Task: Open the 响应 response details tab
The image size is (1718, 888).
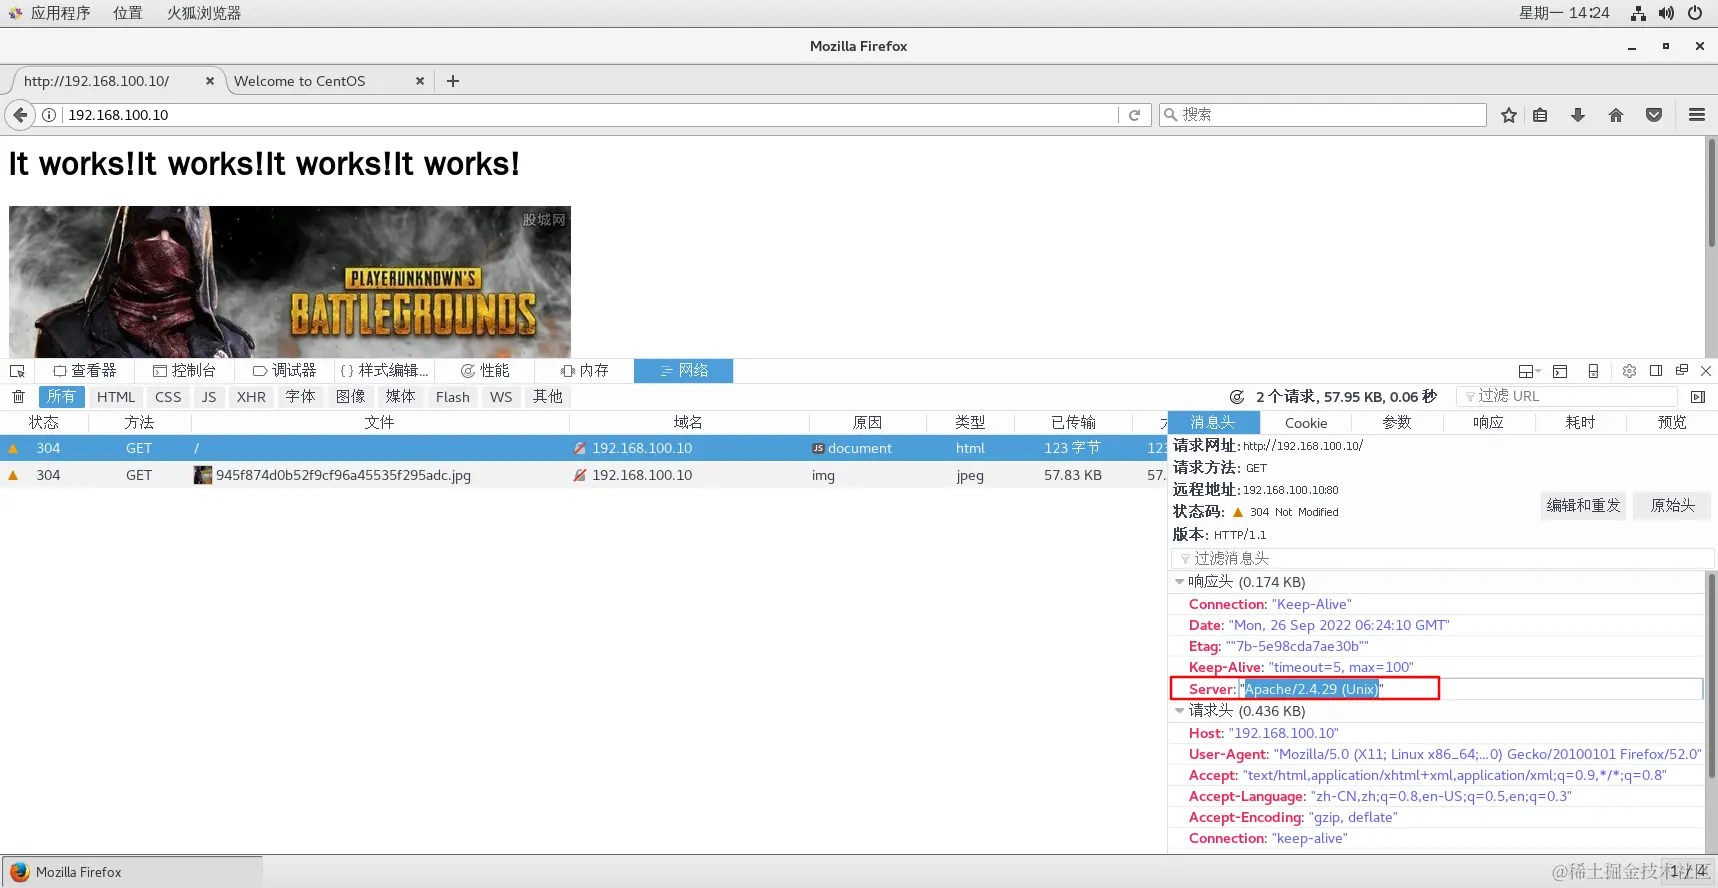Action: coord(1488,423)
